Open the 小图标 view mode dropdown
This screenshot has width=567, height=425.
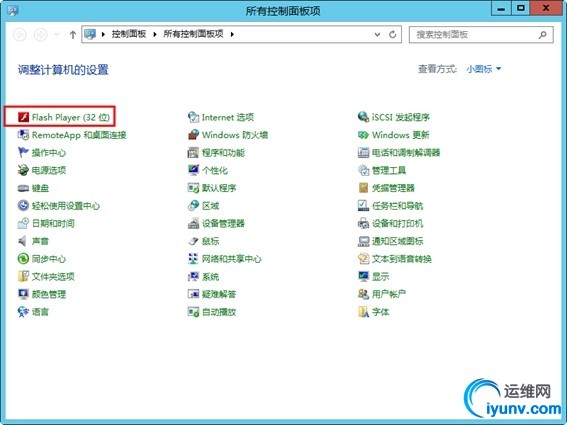483,69
